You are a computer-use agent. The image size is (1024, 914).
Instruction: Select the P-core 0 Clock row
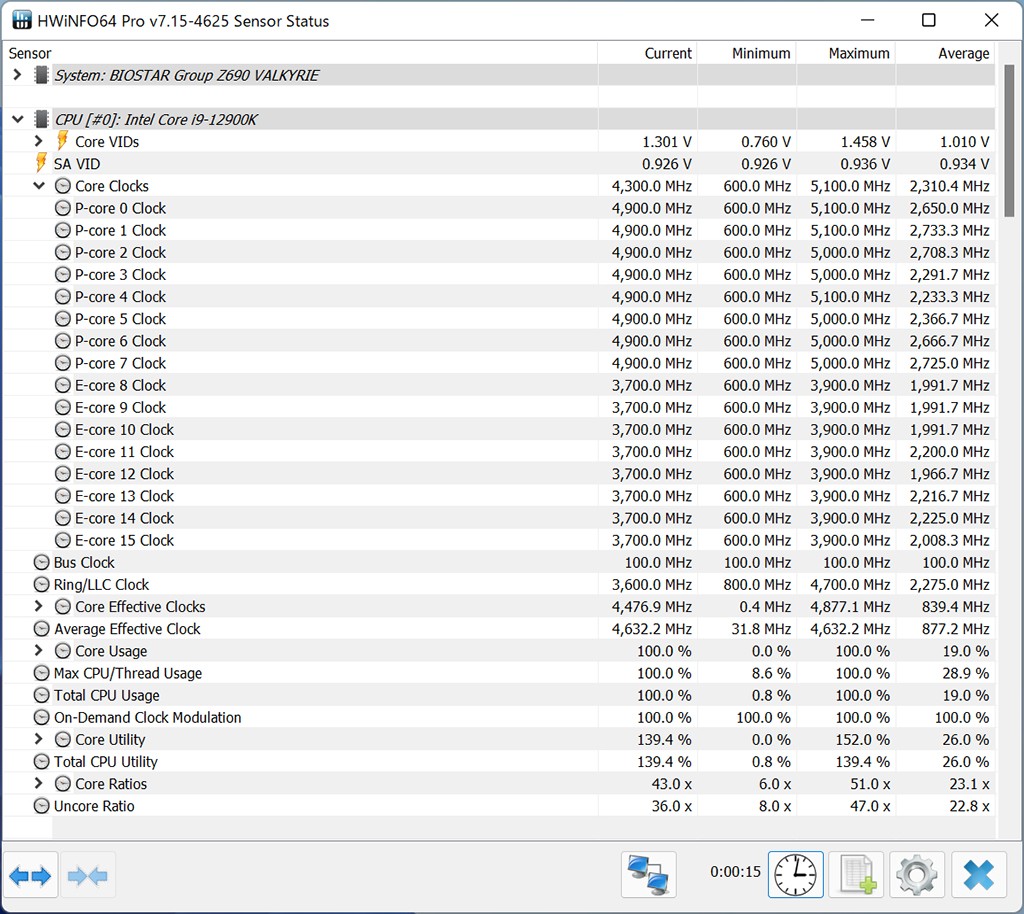pyautogui.click(x=120, y=208)
